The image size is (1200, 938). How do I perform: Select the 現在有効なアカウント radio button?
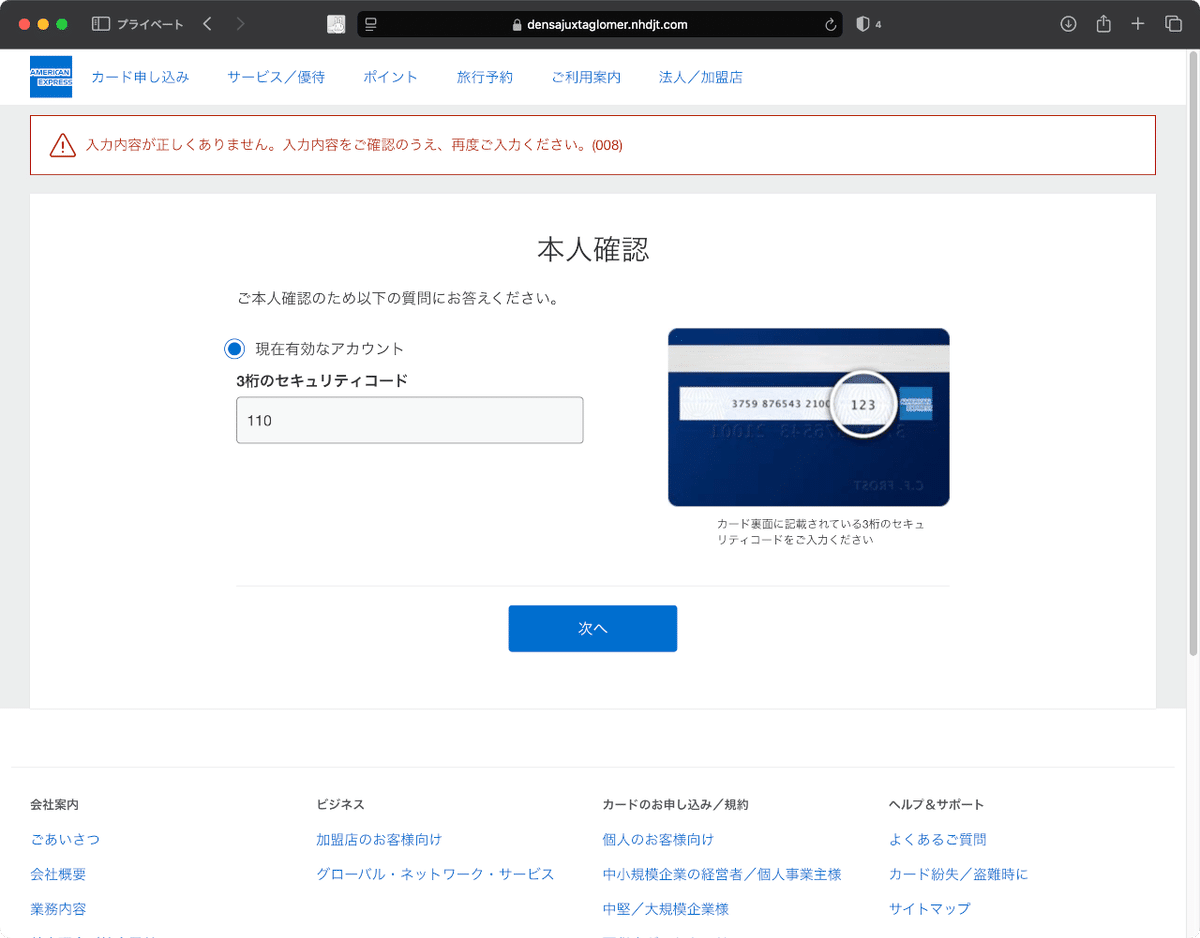(x=234, y=348)
